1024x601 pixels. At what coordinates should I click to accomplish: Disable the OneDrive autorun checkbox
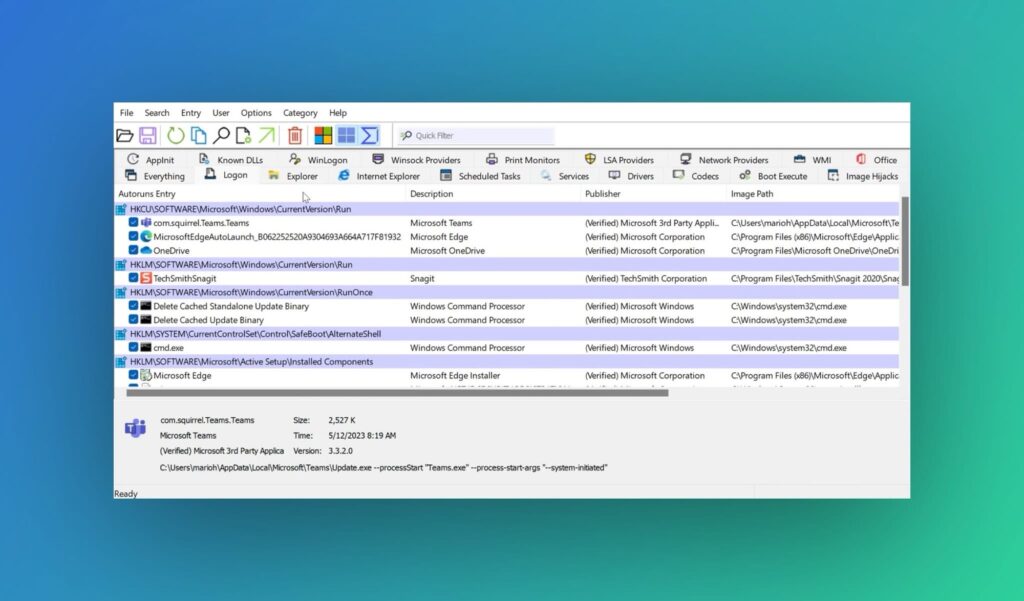pos(134,251)
